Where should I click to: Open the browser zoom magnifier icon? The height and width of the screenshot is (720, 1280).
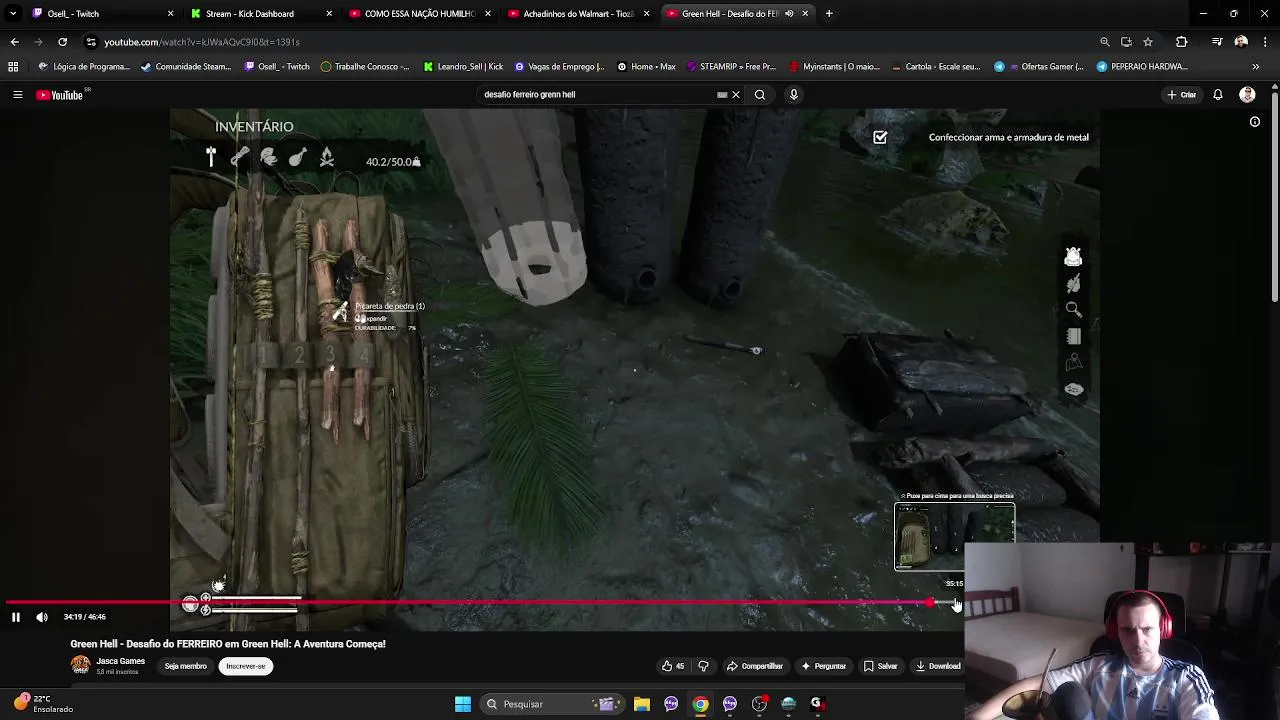click(x=1104, y=42)
